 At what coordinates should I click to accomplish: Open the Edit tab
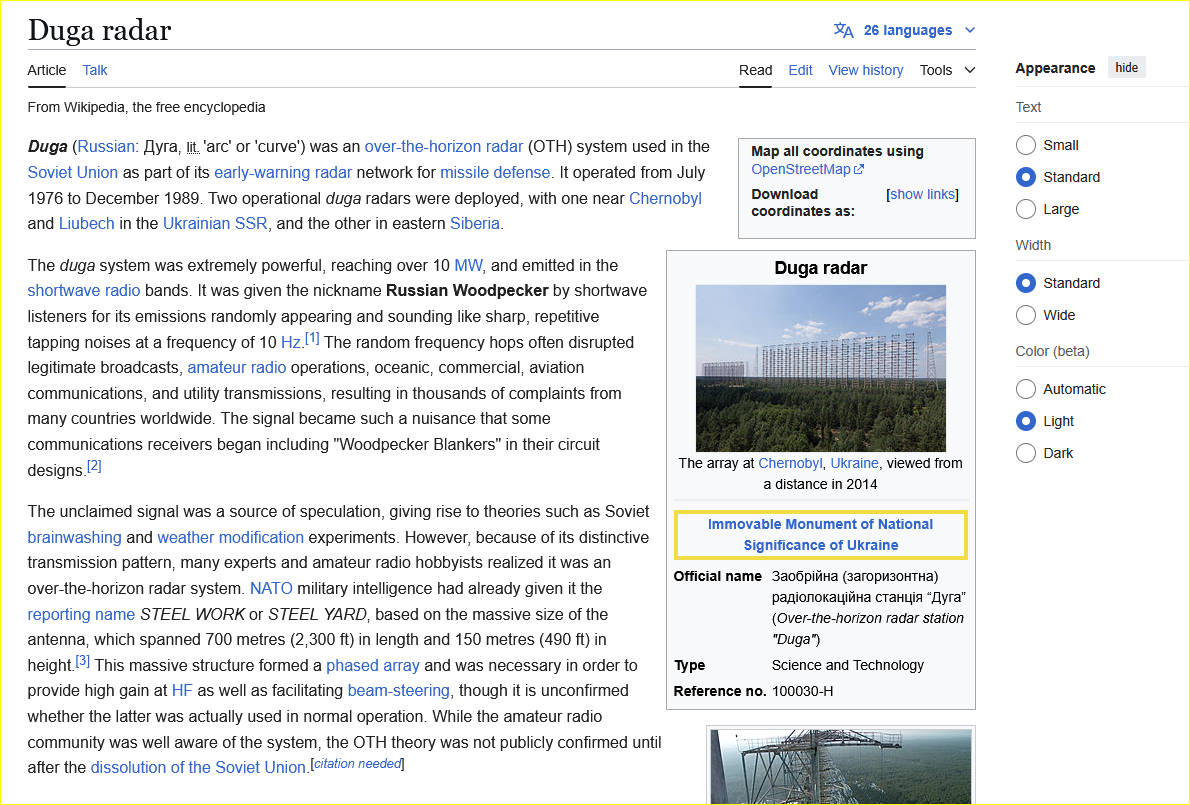point(800,70)
